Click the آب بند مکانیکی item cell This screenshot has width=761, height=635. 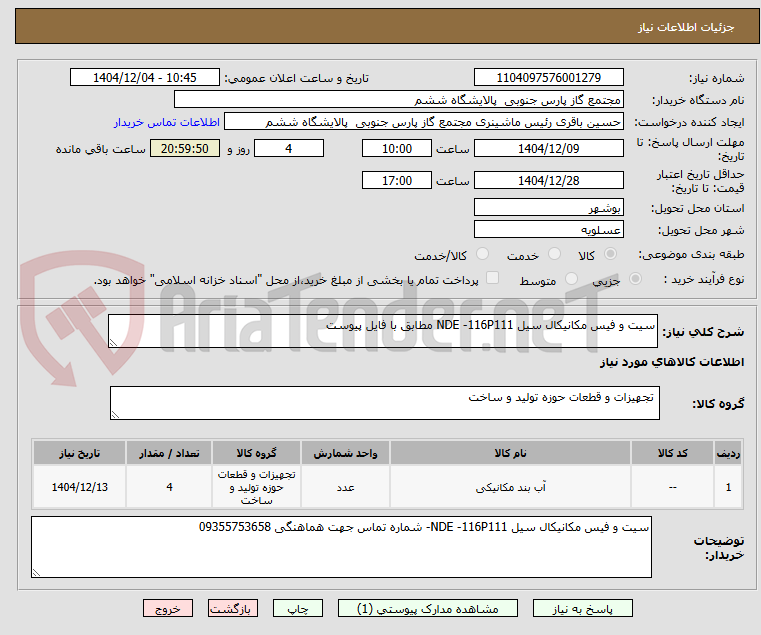click(510, 487)
